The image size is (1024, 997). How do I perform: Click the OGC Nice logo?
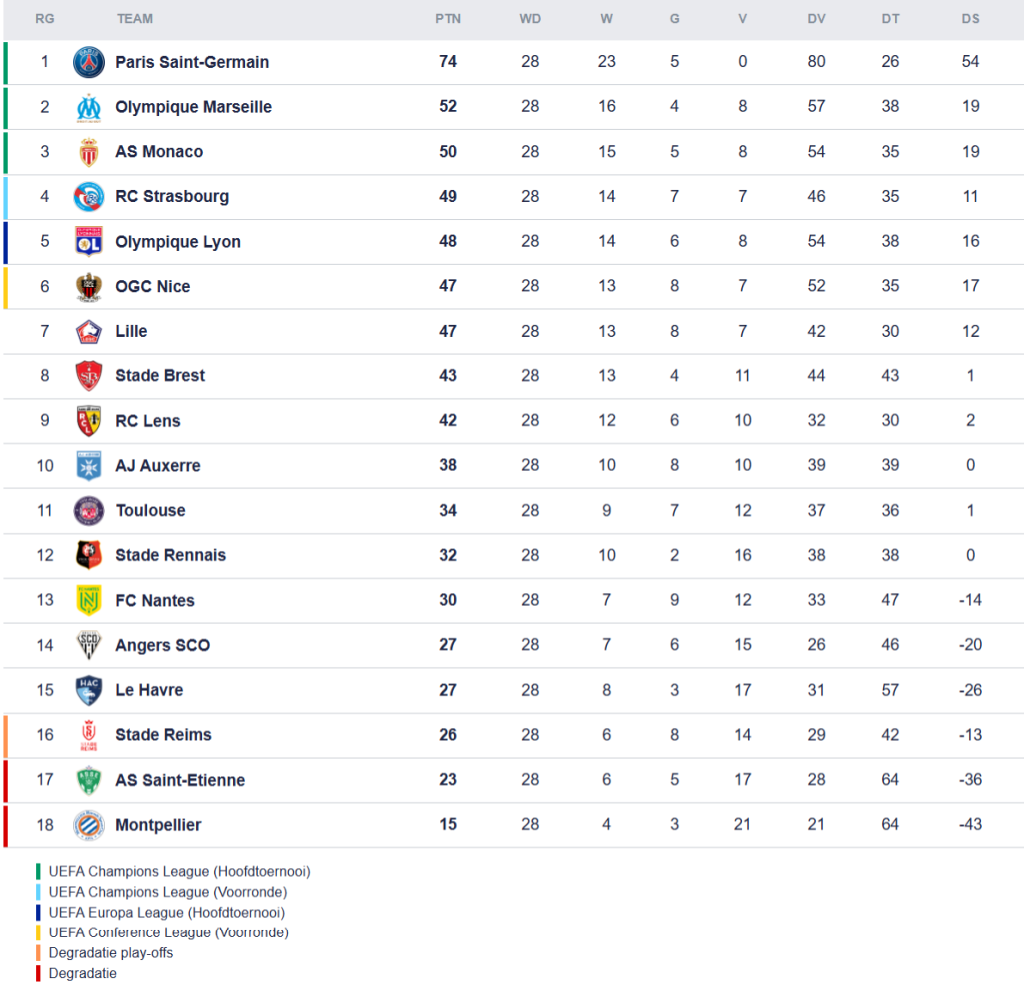click(x=89, y=286)
